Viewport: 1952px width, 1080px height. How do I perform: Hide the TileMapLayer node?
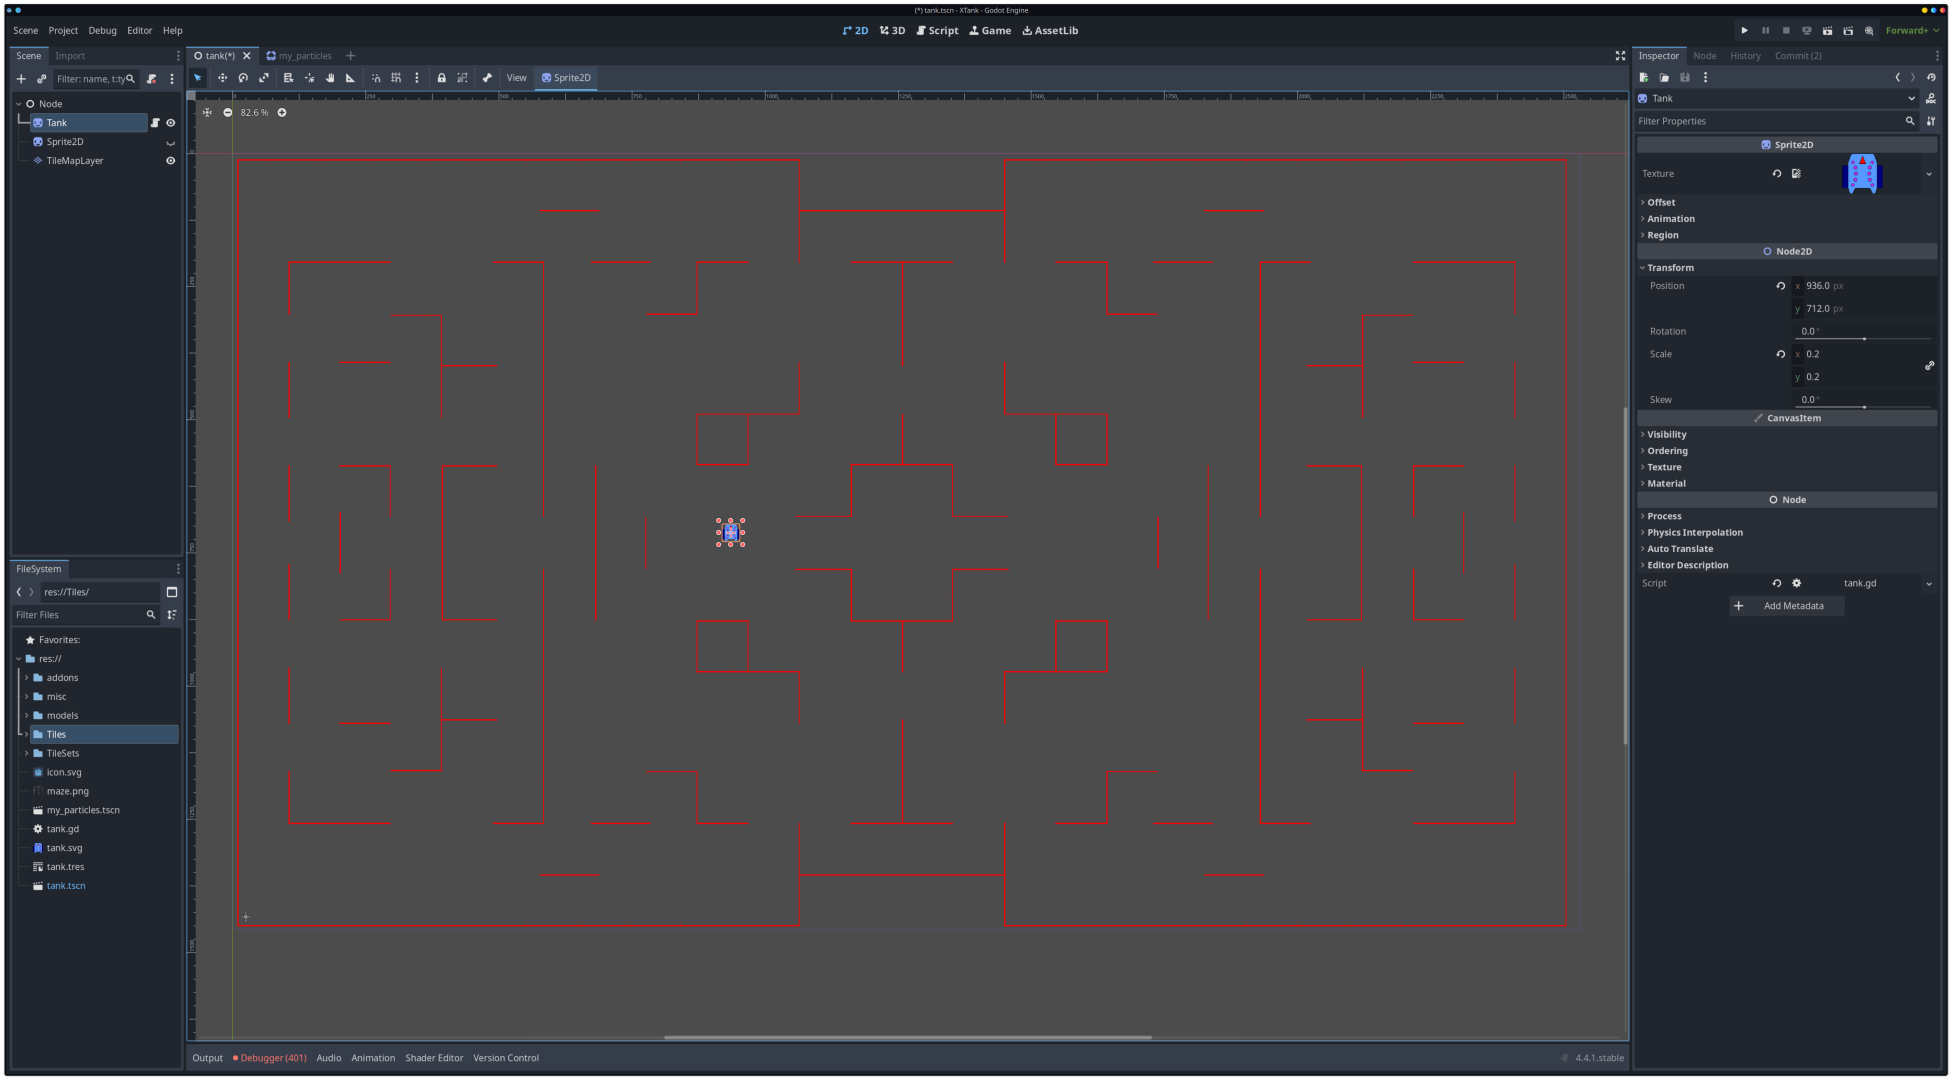[x=170, y=160]
